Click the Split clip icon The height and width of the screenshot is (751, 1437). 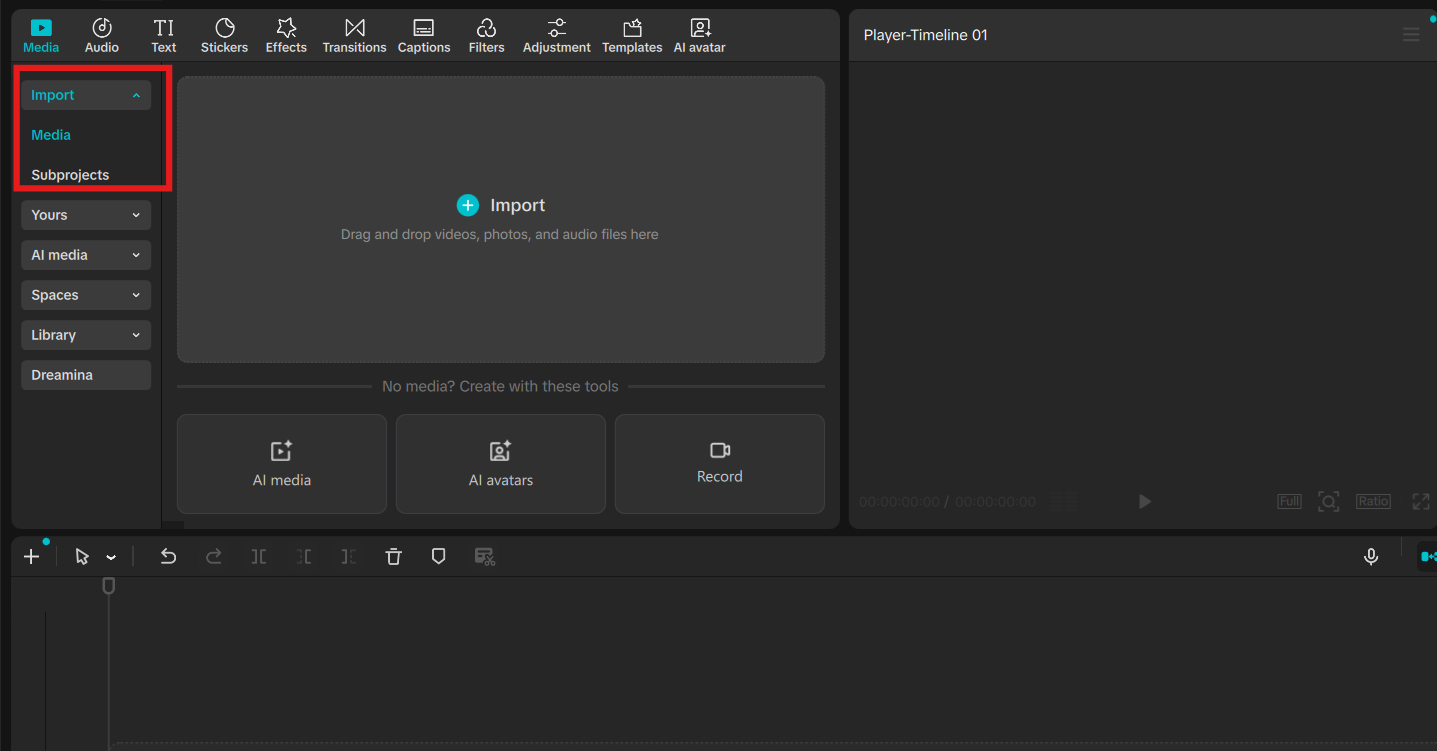pyautogui.click(x=259, y=557)
